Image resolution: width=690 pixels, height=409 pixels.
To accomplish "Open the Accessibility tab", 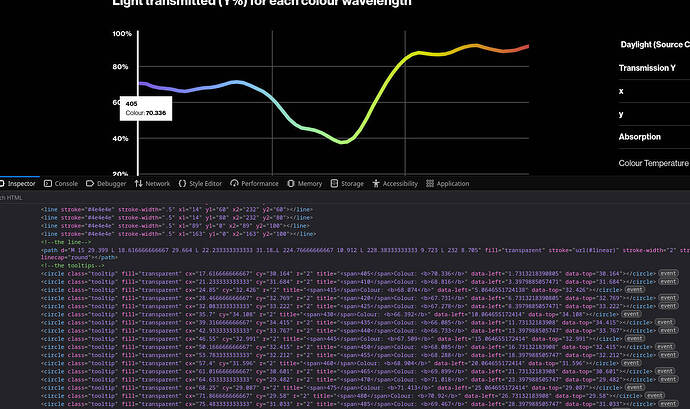I will point(395,184).
